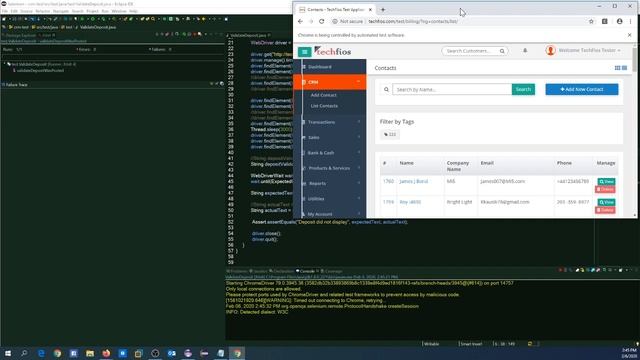640x360 pixels.
Task: Select List Contacts under CRM
Action: (324, 106)
